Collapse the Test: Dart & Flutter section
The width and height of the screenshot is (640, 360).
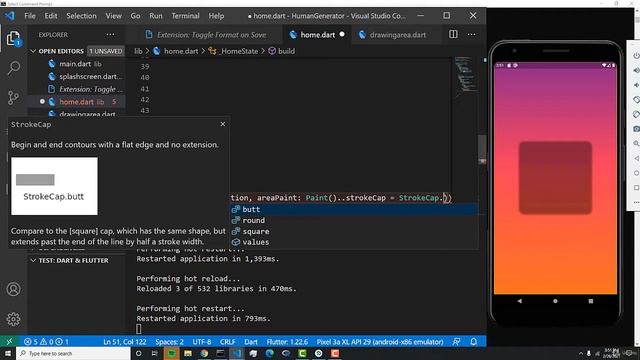33,260
